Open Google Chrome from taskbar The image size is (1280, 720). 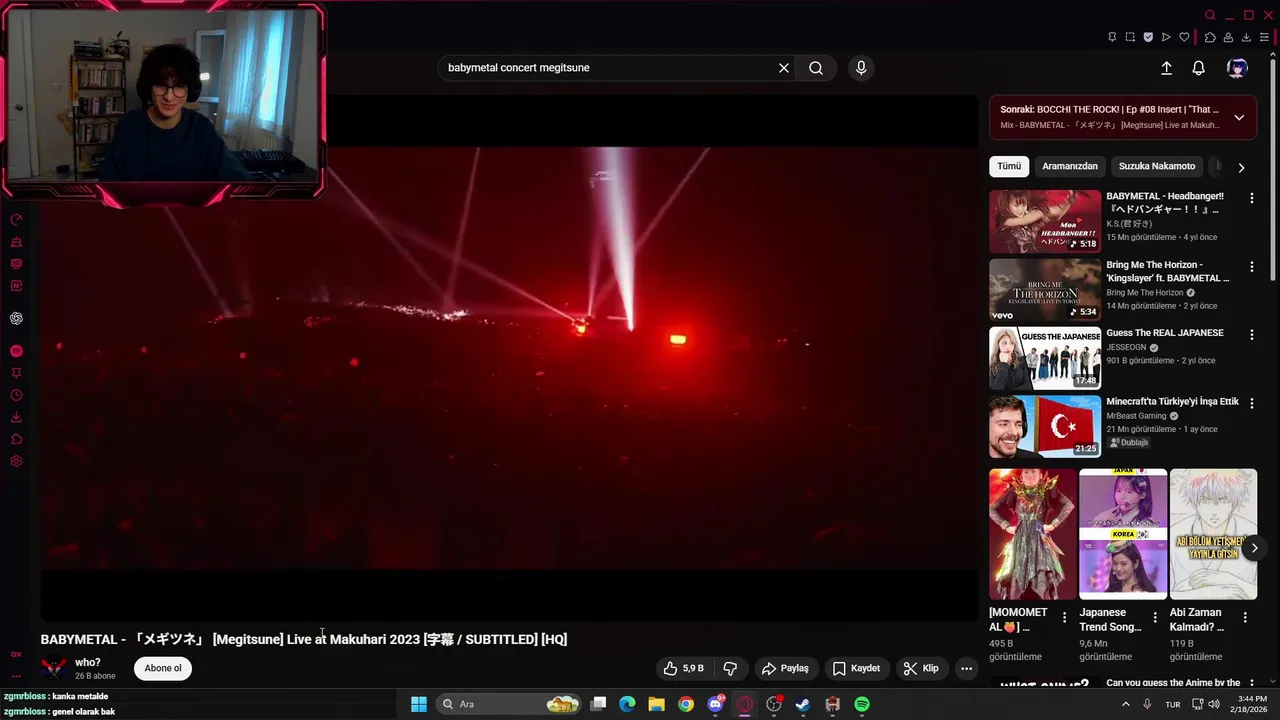pos(685,704)
